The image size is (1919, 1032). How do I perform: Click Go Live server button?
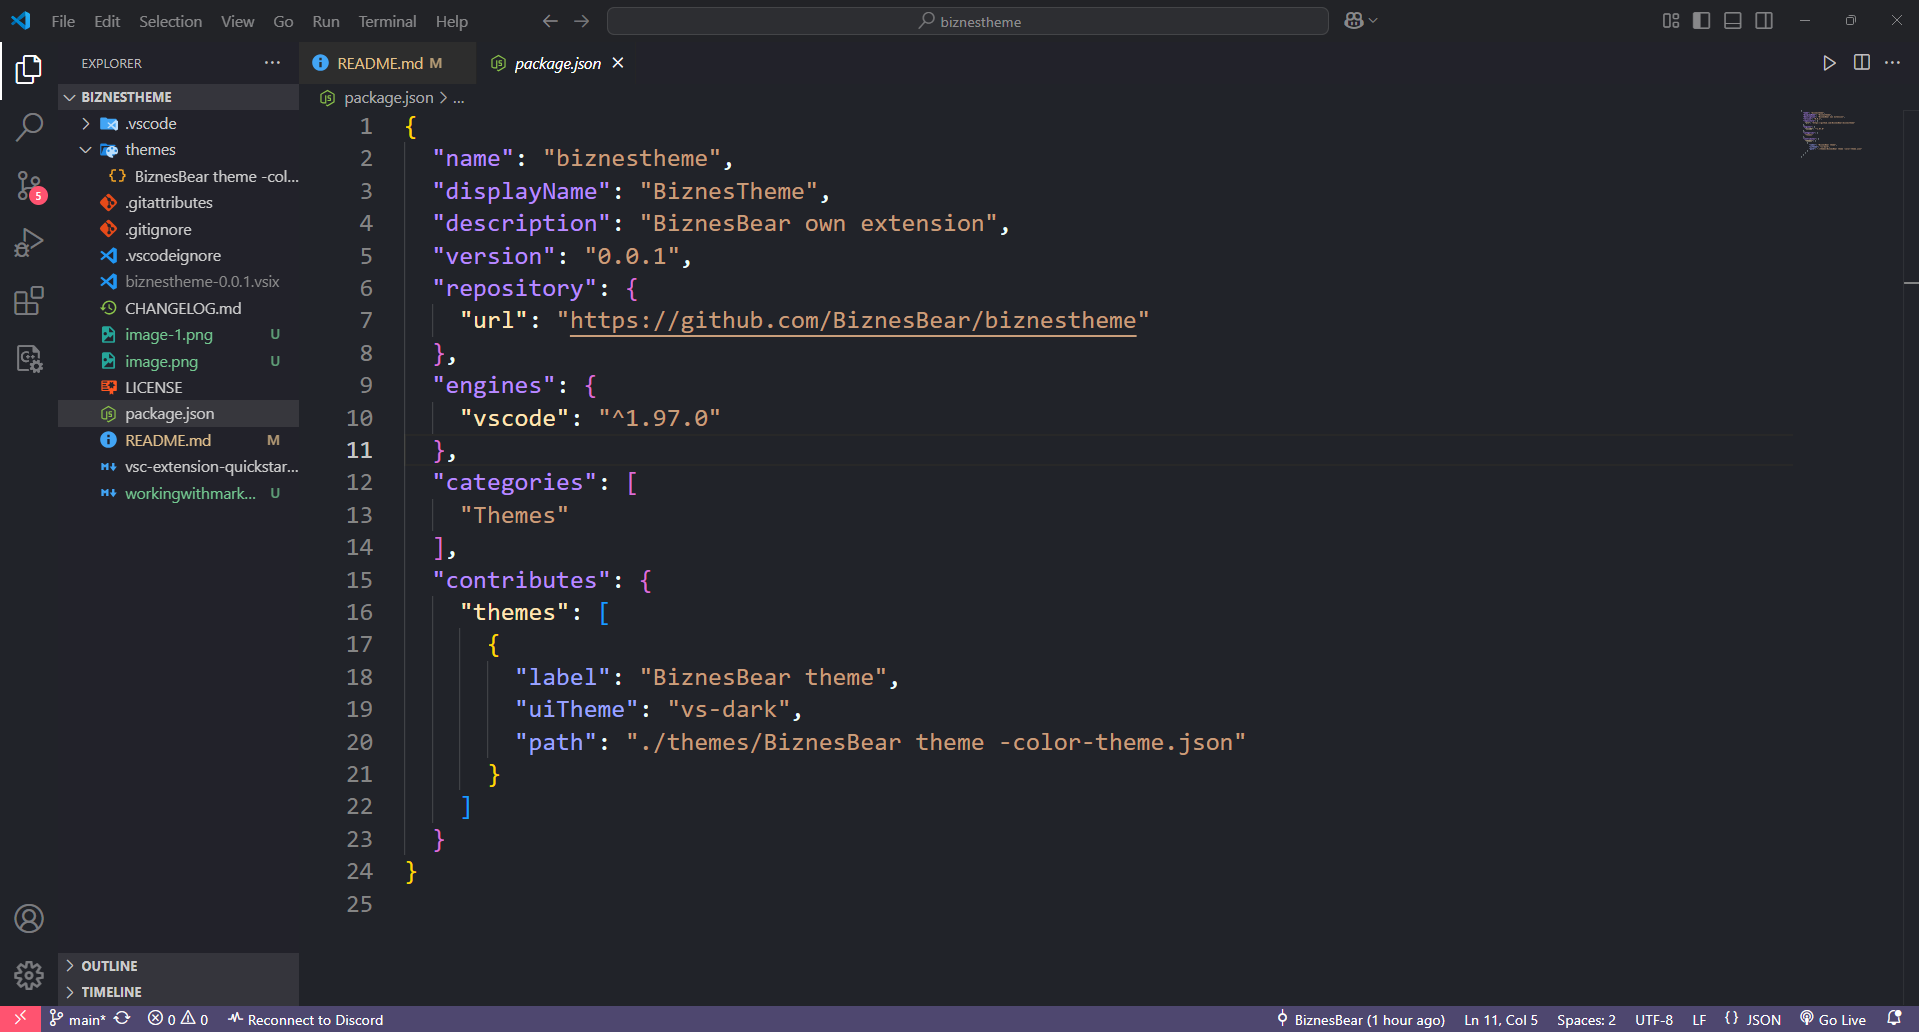click(x=1833, y=1019)
